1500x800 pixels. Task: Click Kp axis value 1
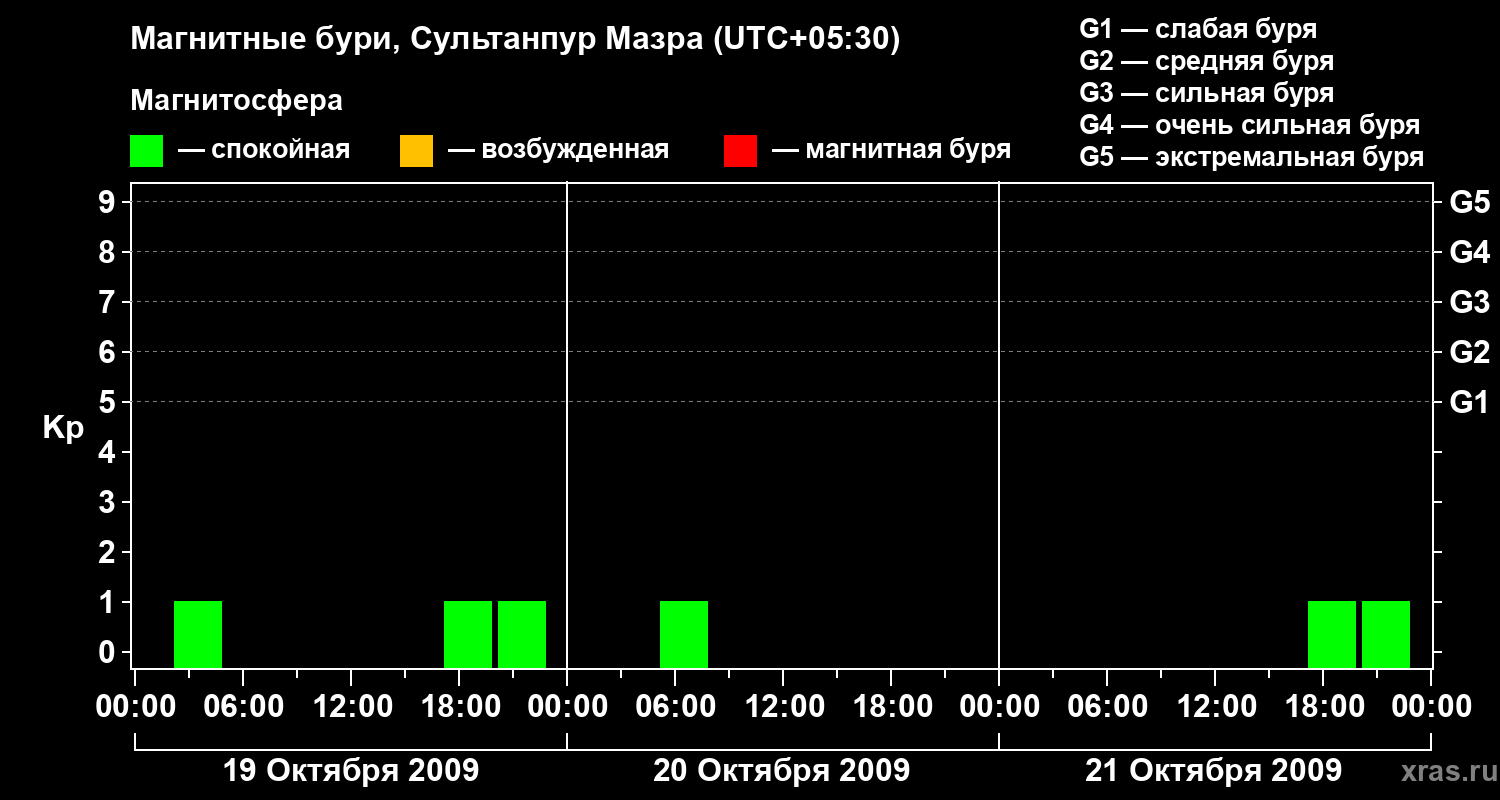point(109,602)
